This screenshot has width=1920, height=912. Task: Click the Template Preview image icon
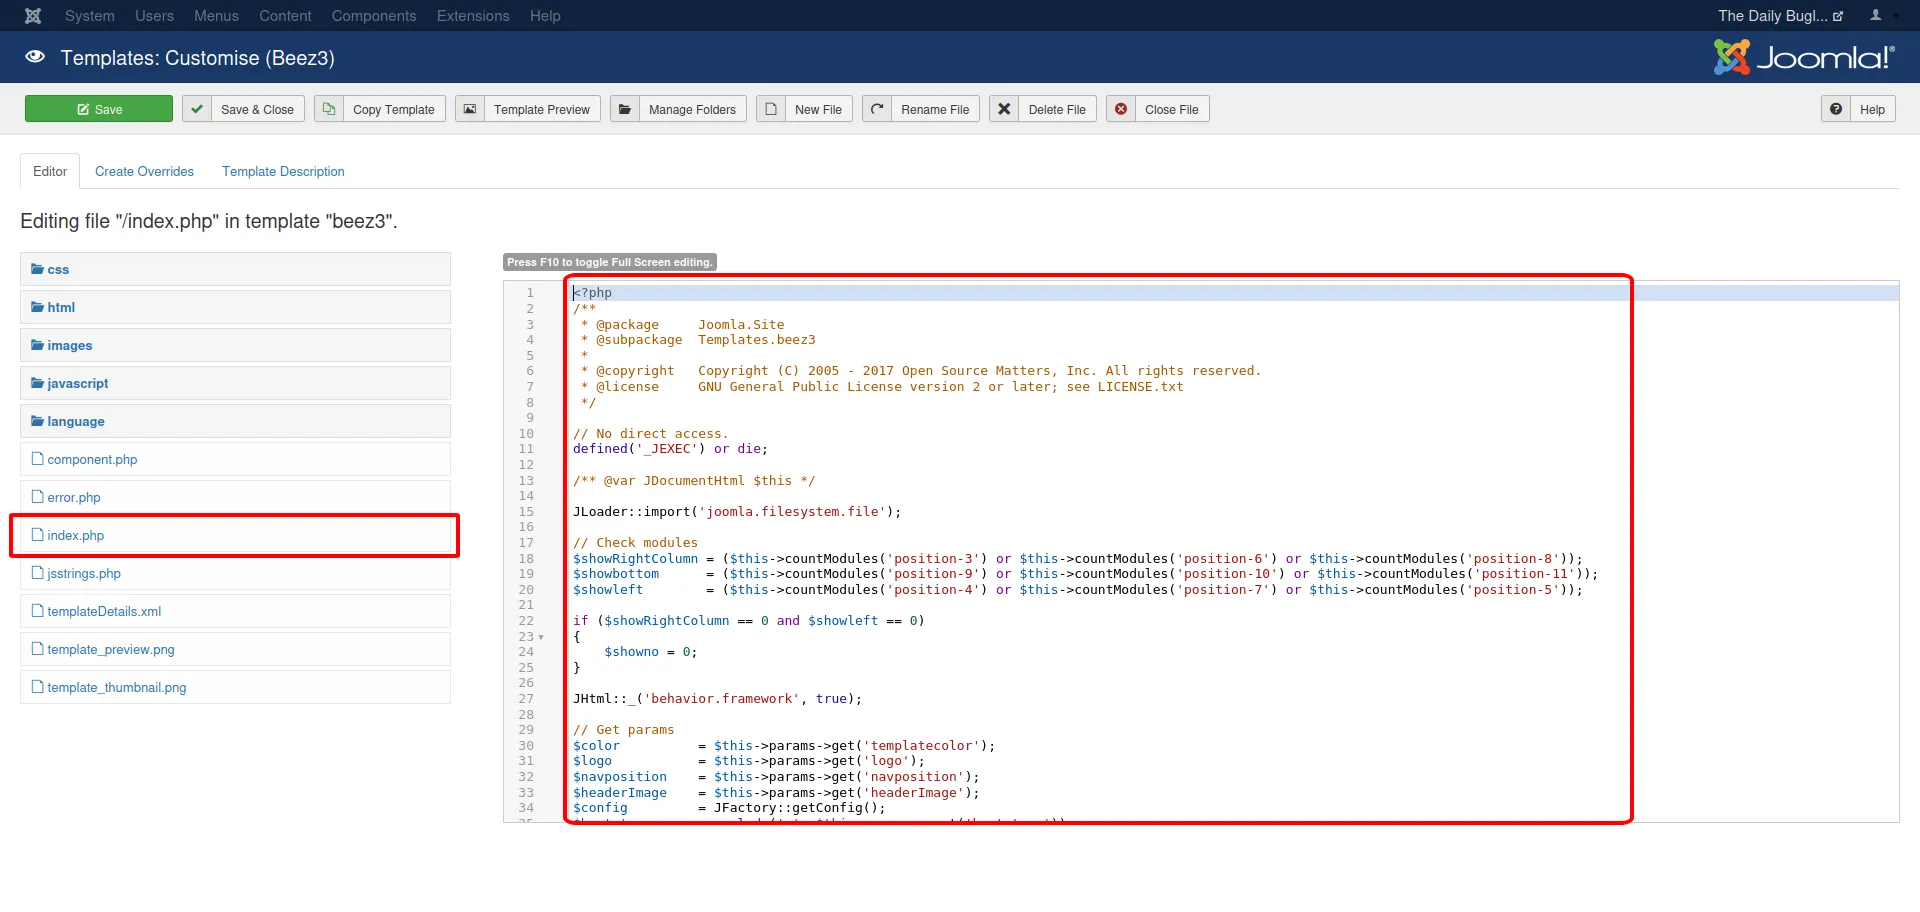pos(470,109)
